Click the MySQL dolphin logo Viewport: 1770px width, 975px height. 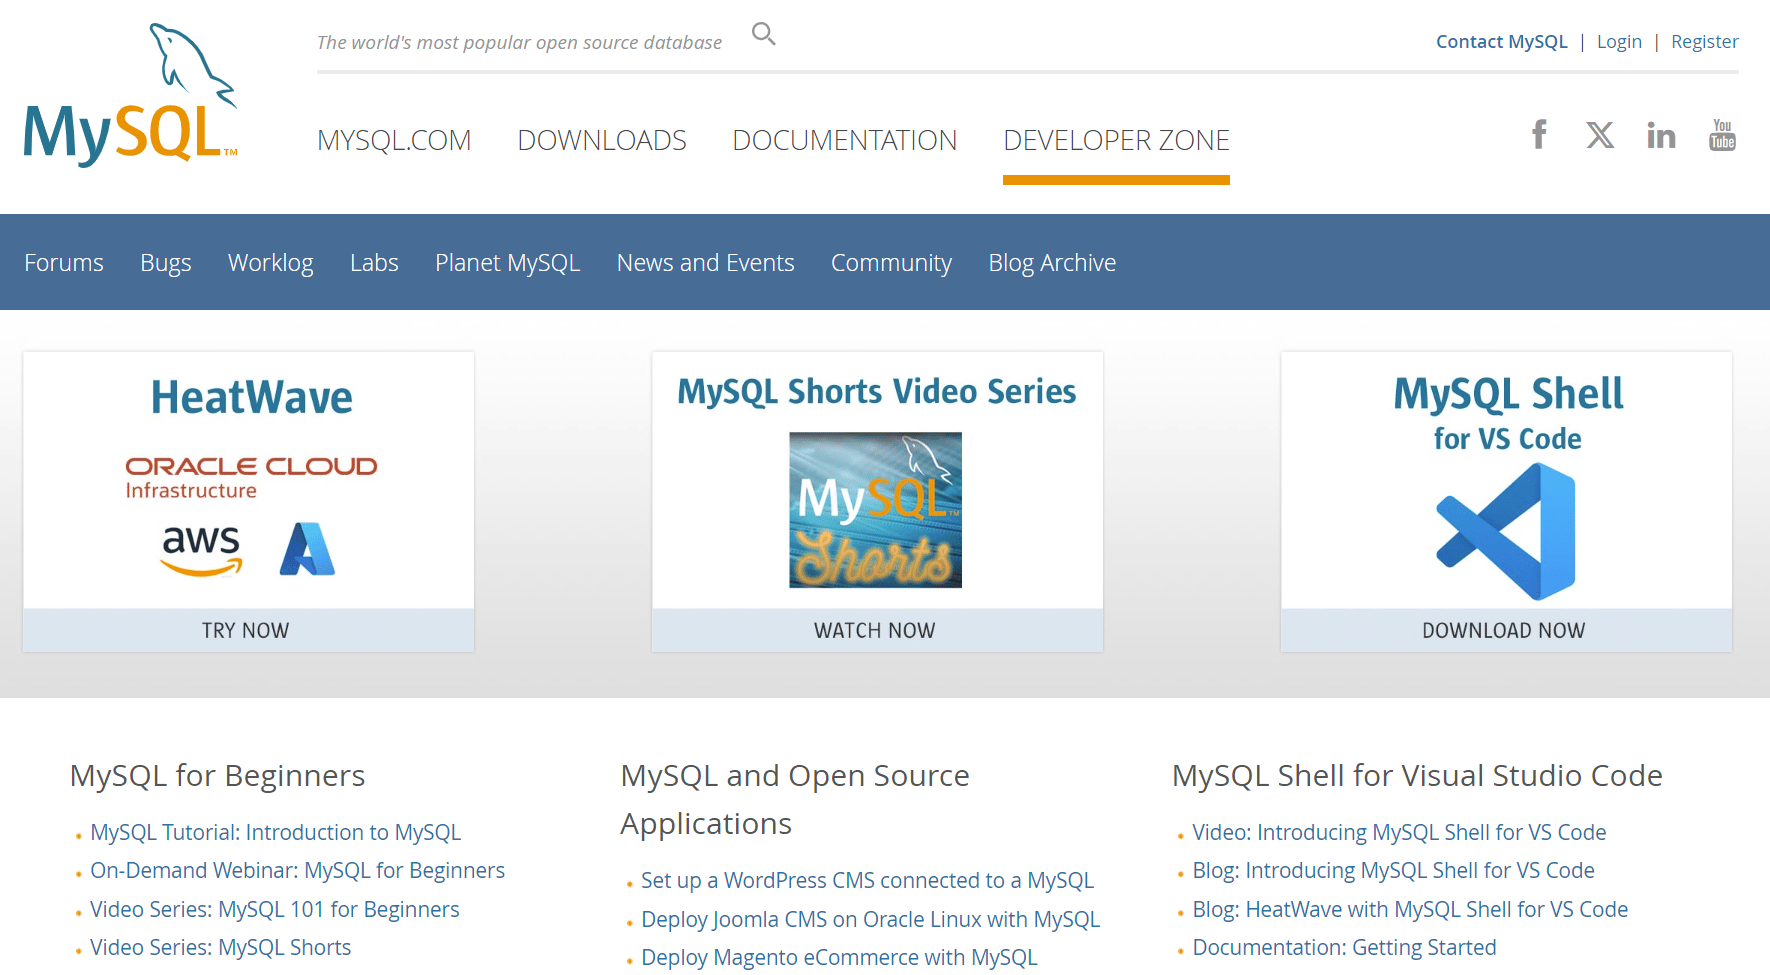pos(131,95)
